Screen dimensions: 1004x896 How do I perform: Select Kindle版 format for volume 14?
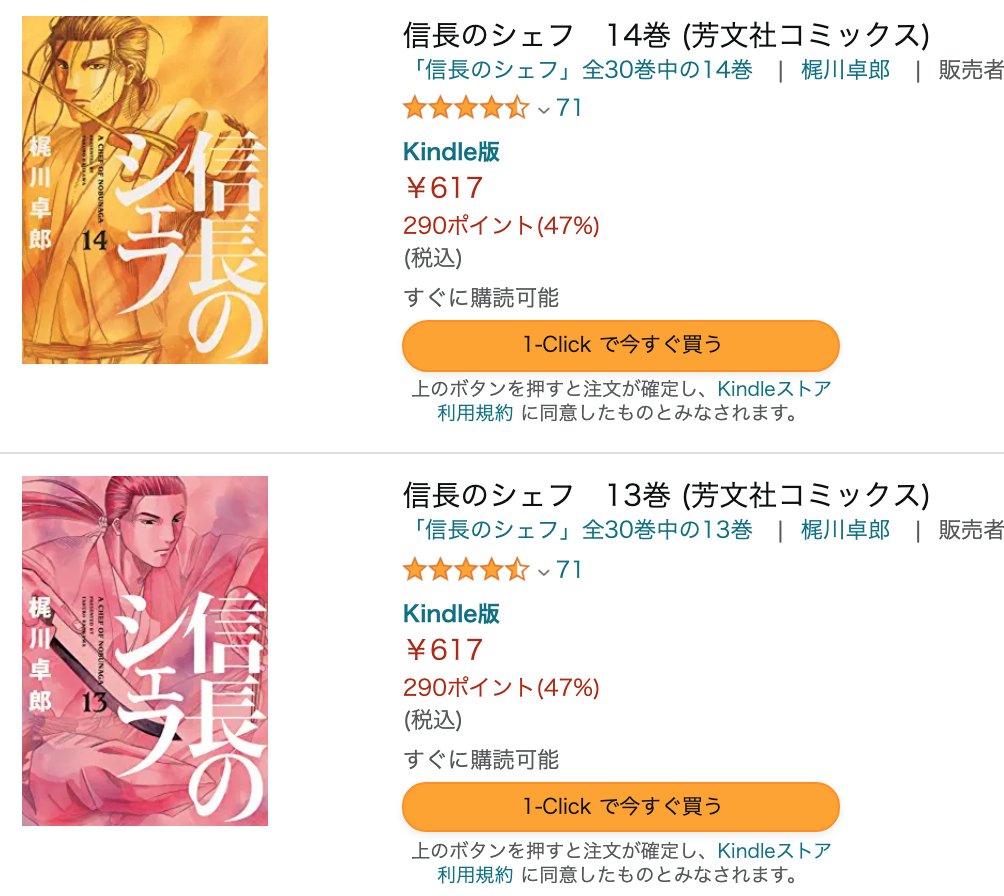tap(451, 152)
